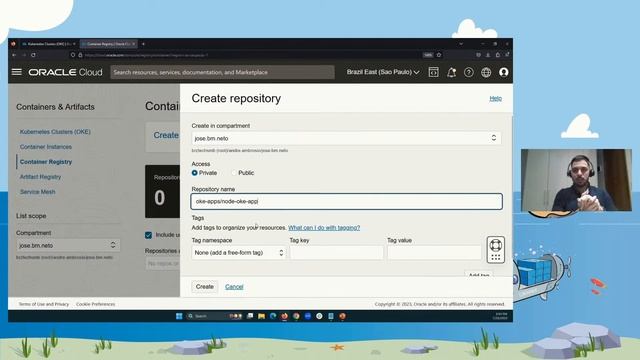Viewport: 640px width, 360px height.
Task: Open Service Mesh in sidebar
Action: click(38, 192)
